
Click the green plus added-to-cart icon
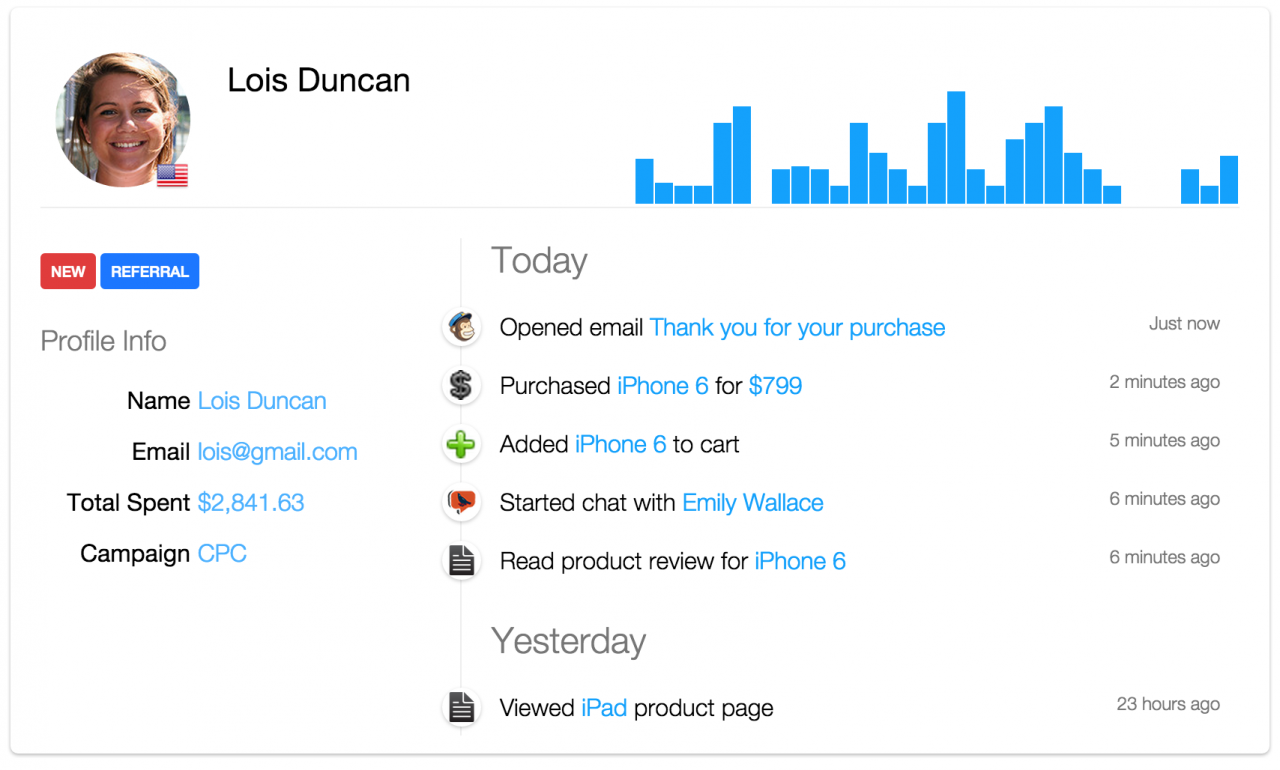coord(461,444)
